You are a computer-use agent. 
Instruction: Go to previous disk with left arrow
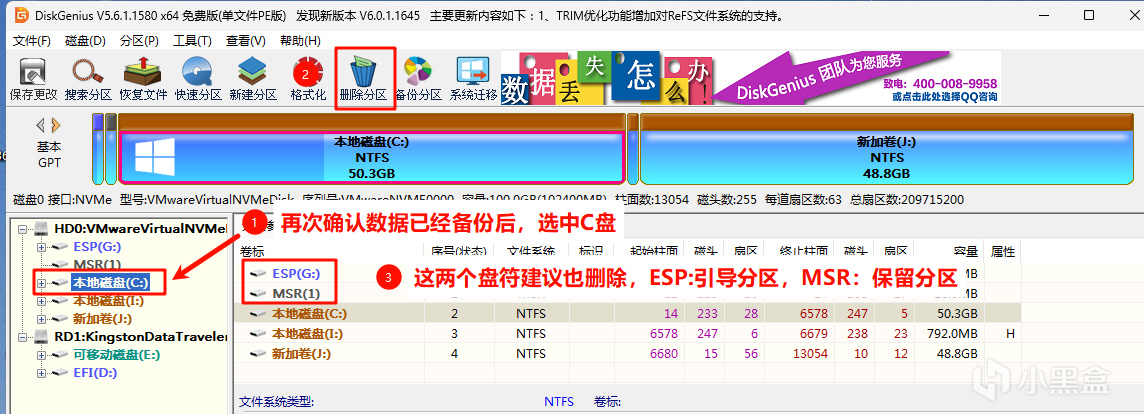pos(40,125)
